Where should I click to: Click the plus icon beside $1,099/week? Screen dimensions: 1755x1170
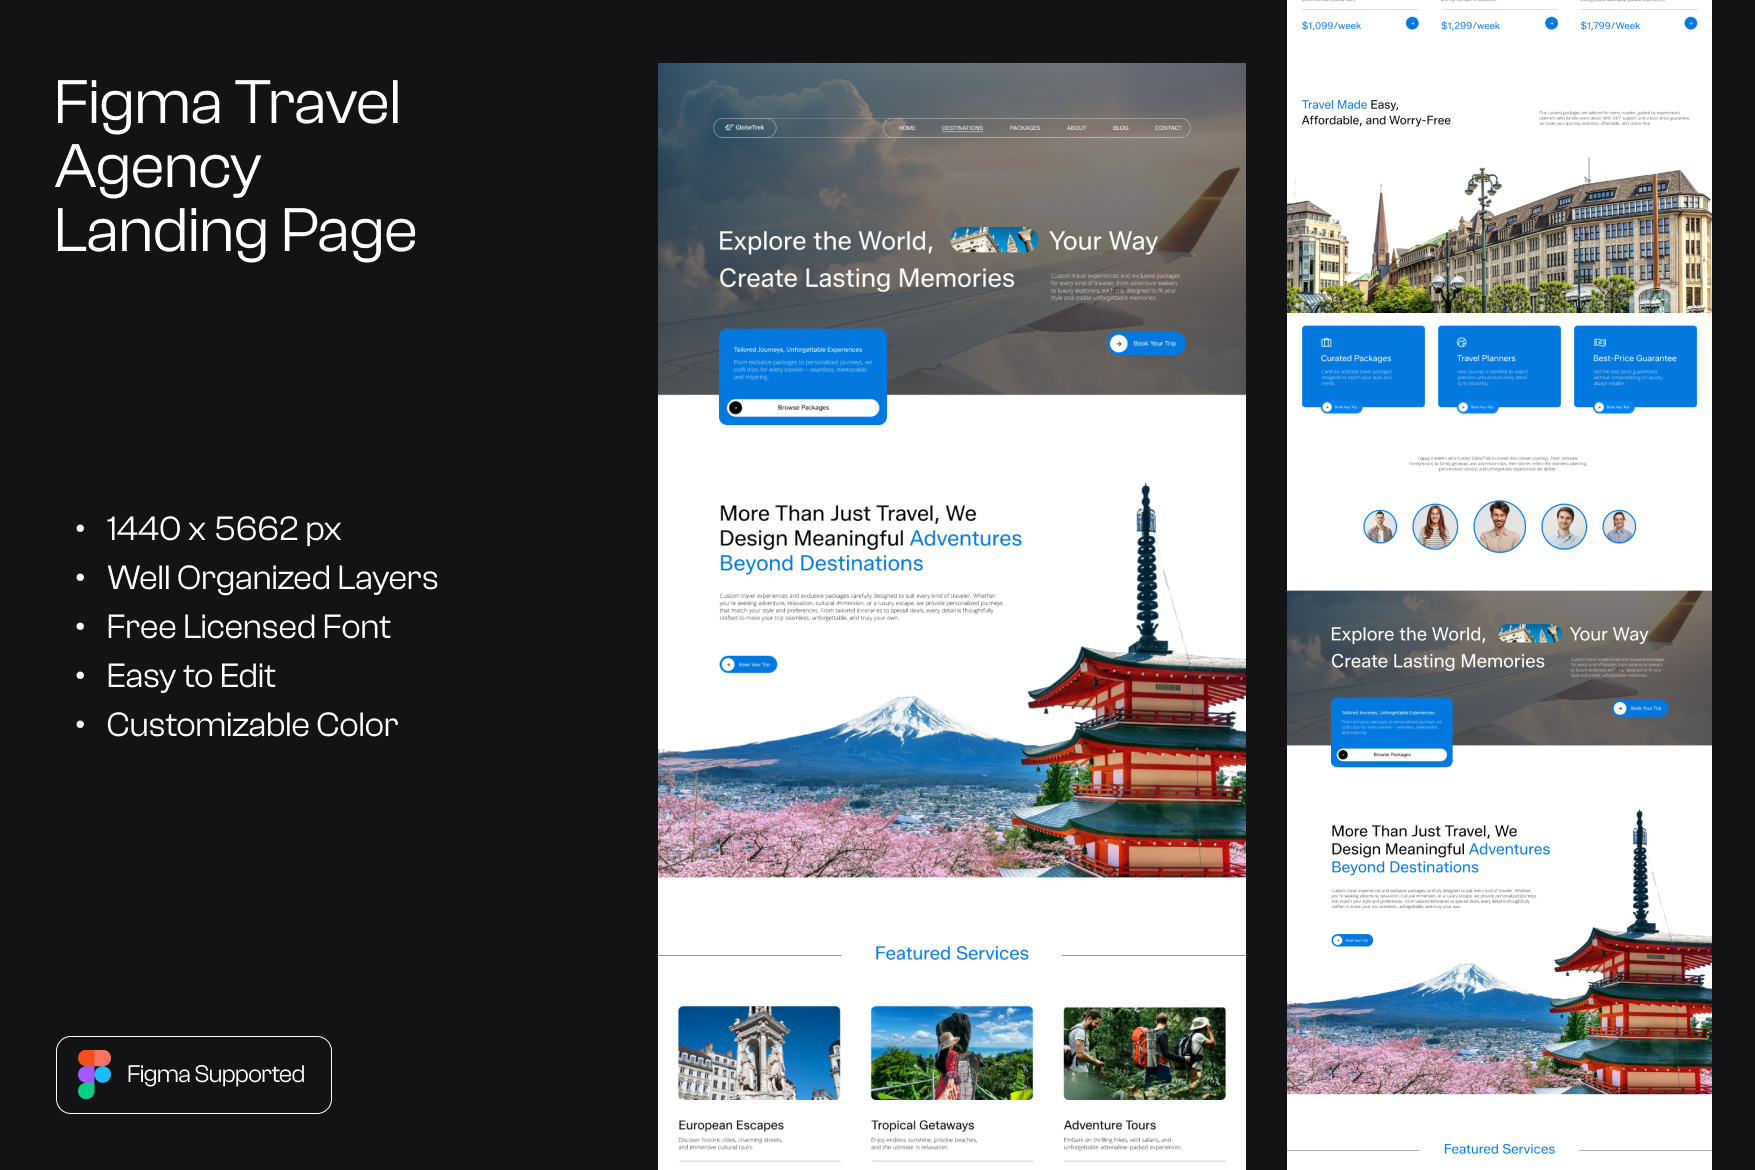tap(1412, 23)
